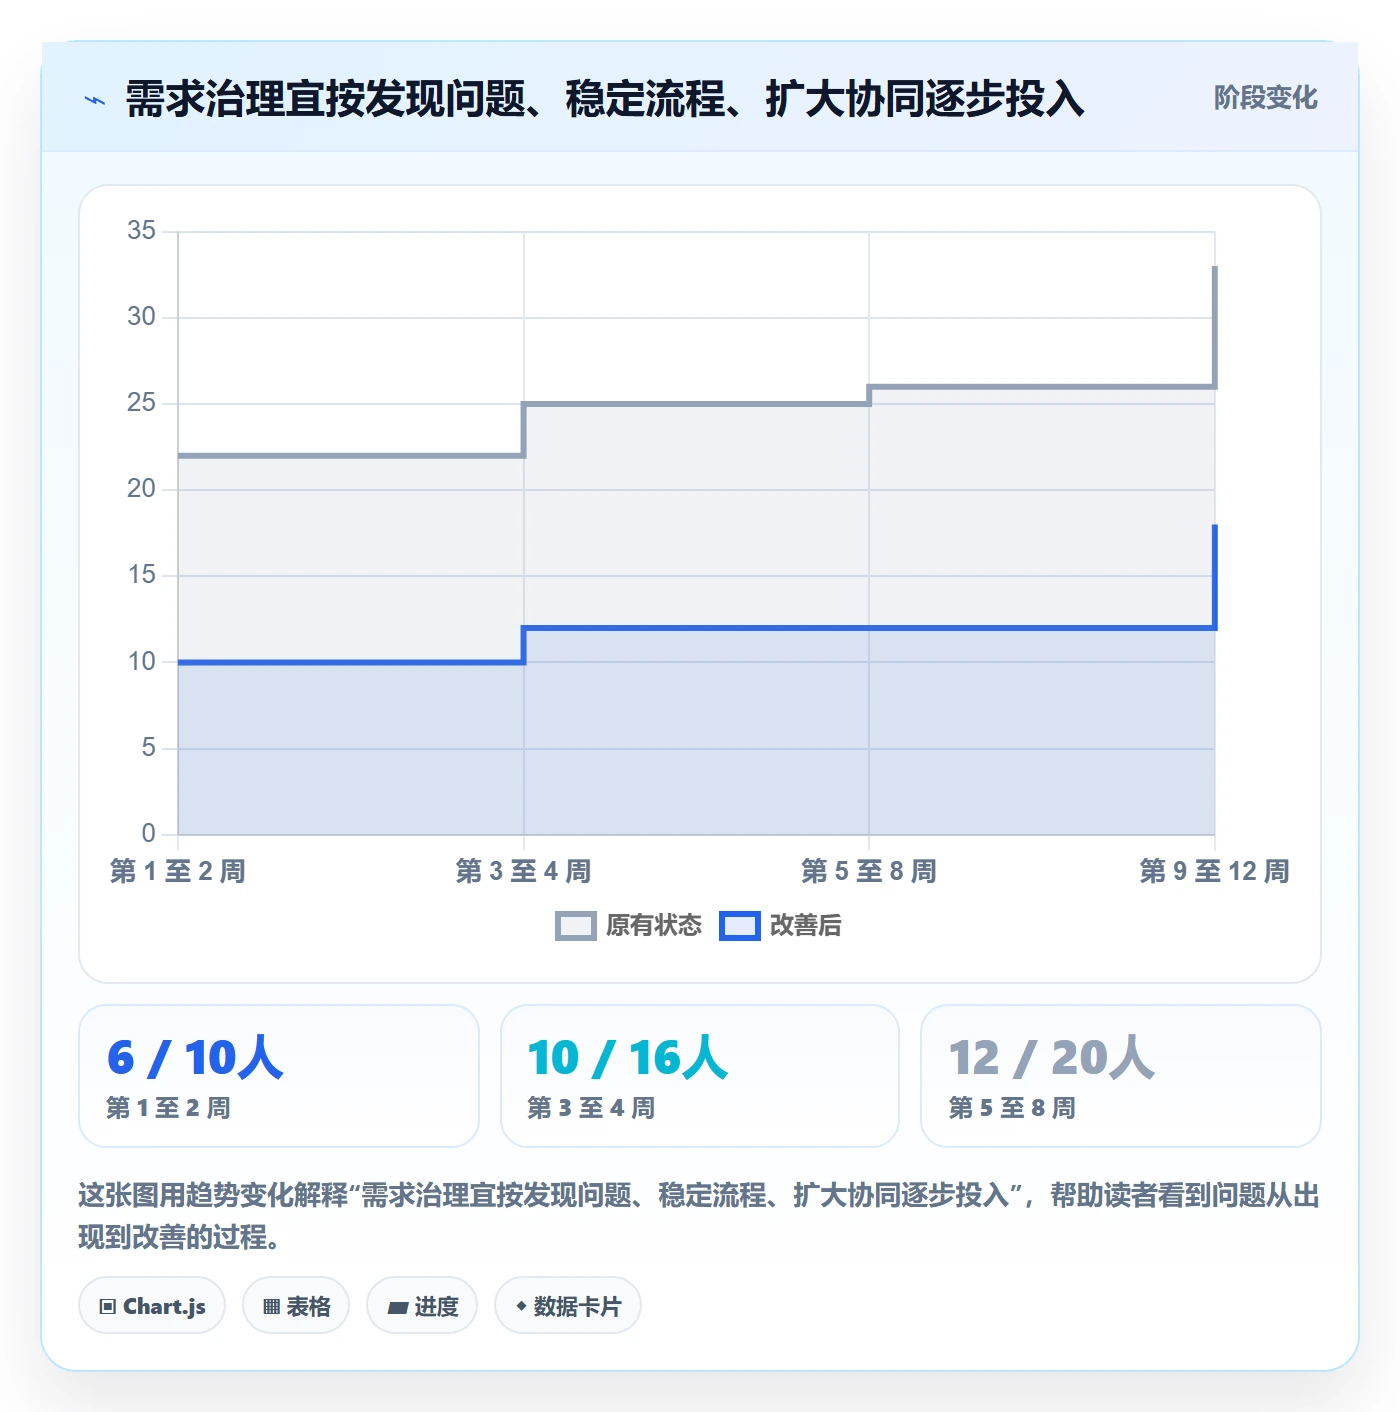
Task: Click the description paragraph below the cards
Action: pos(699,1216)
